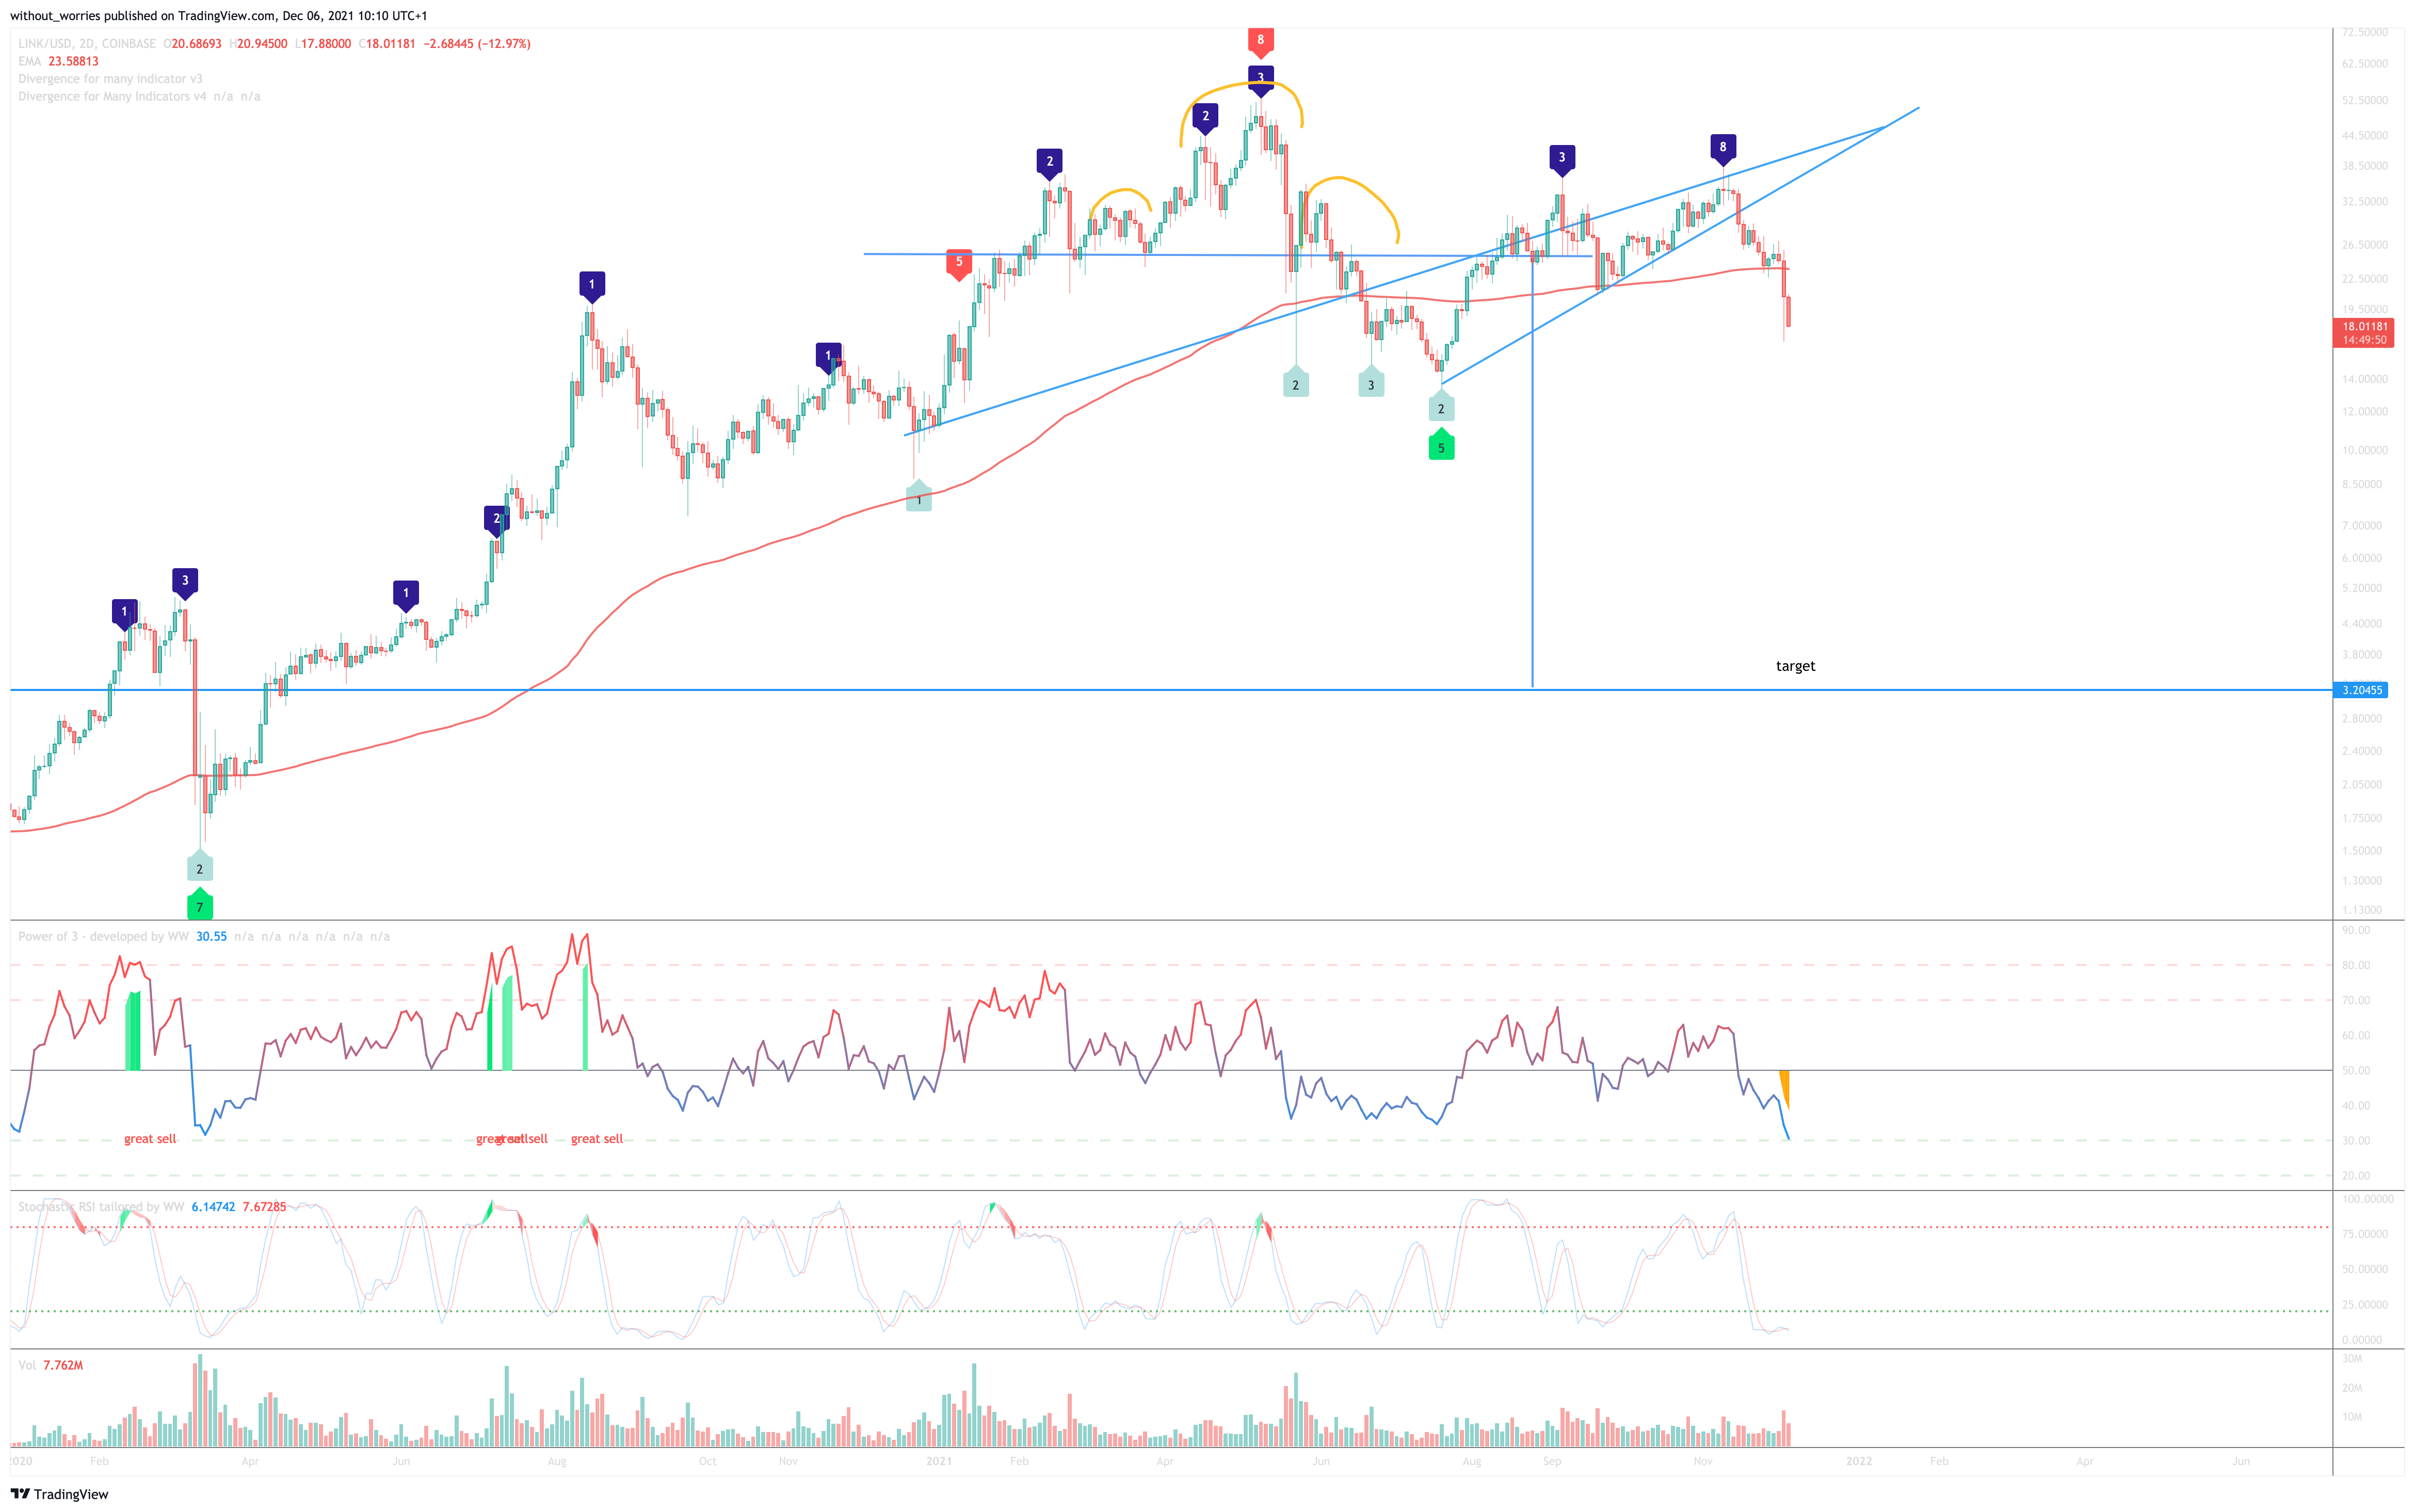Click the open value 20.68693
Viewport: 2415px width, 1512px height.
[x=197, y=44]
